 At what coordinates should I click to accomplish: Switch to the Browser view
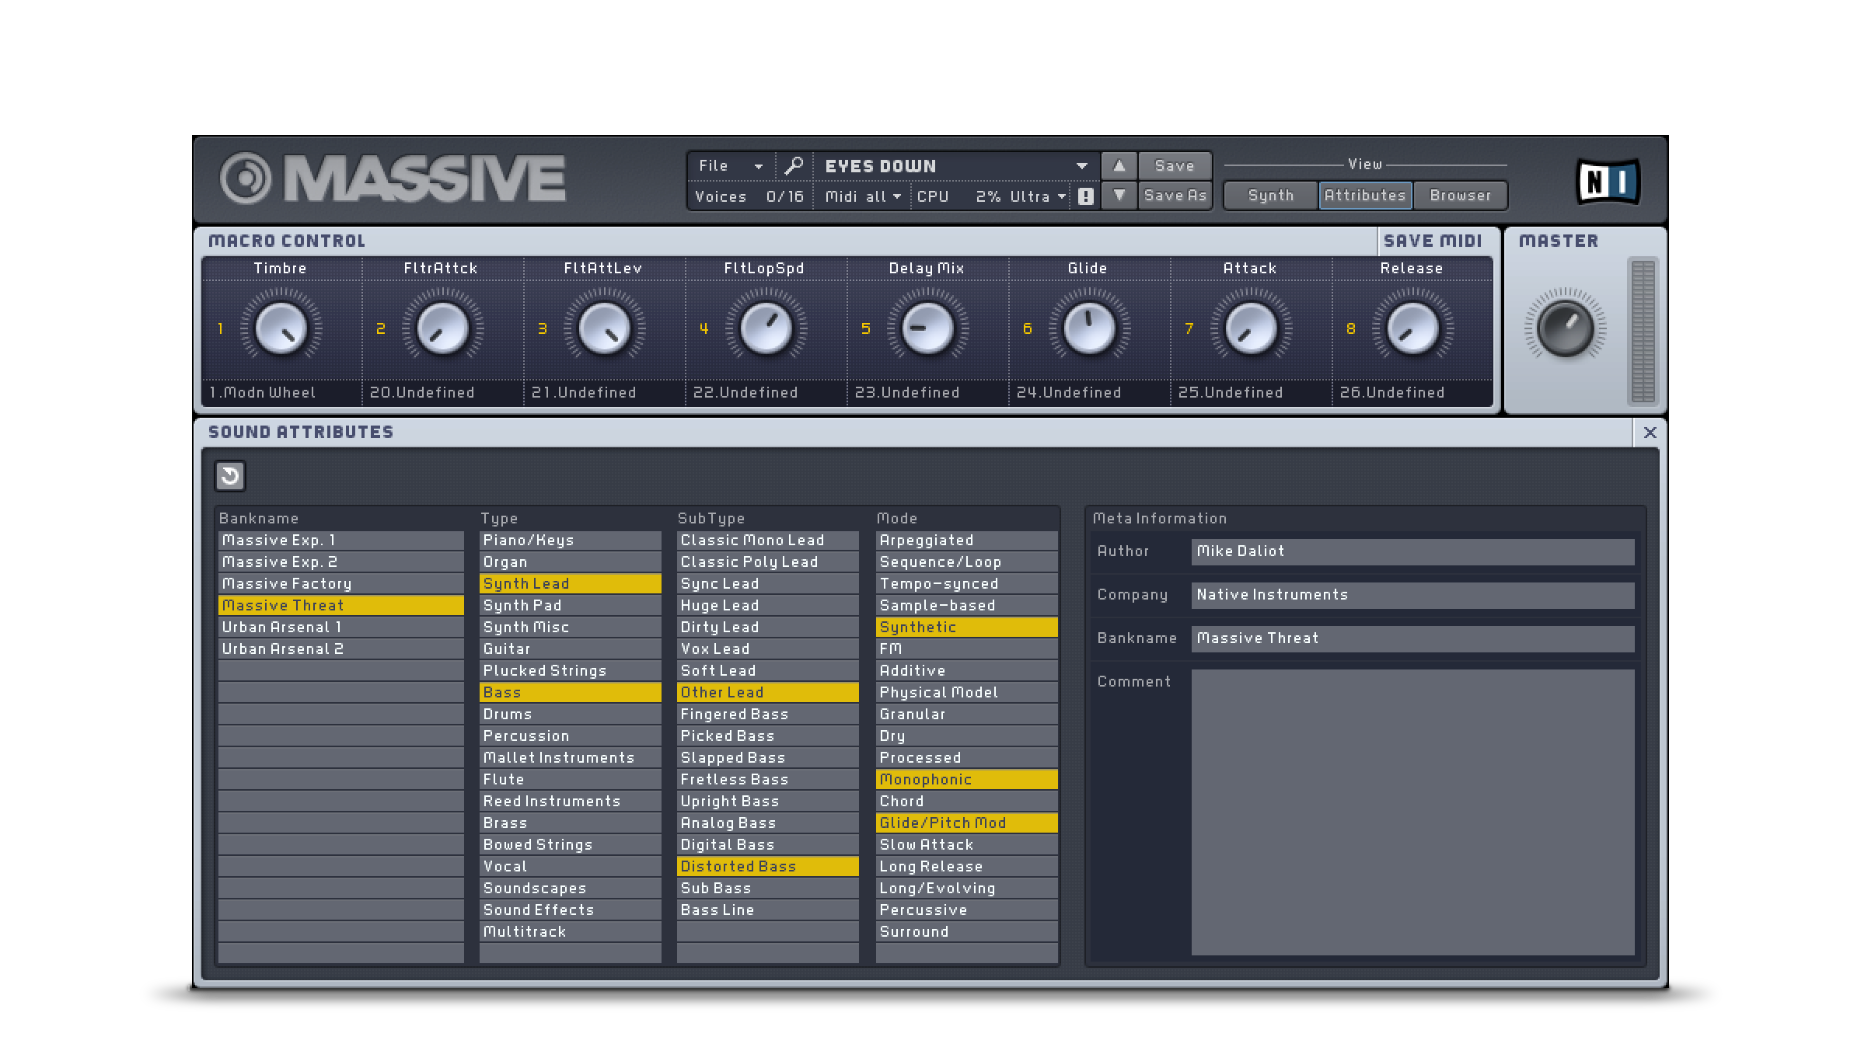pos(1460,196)
